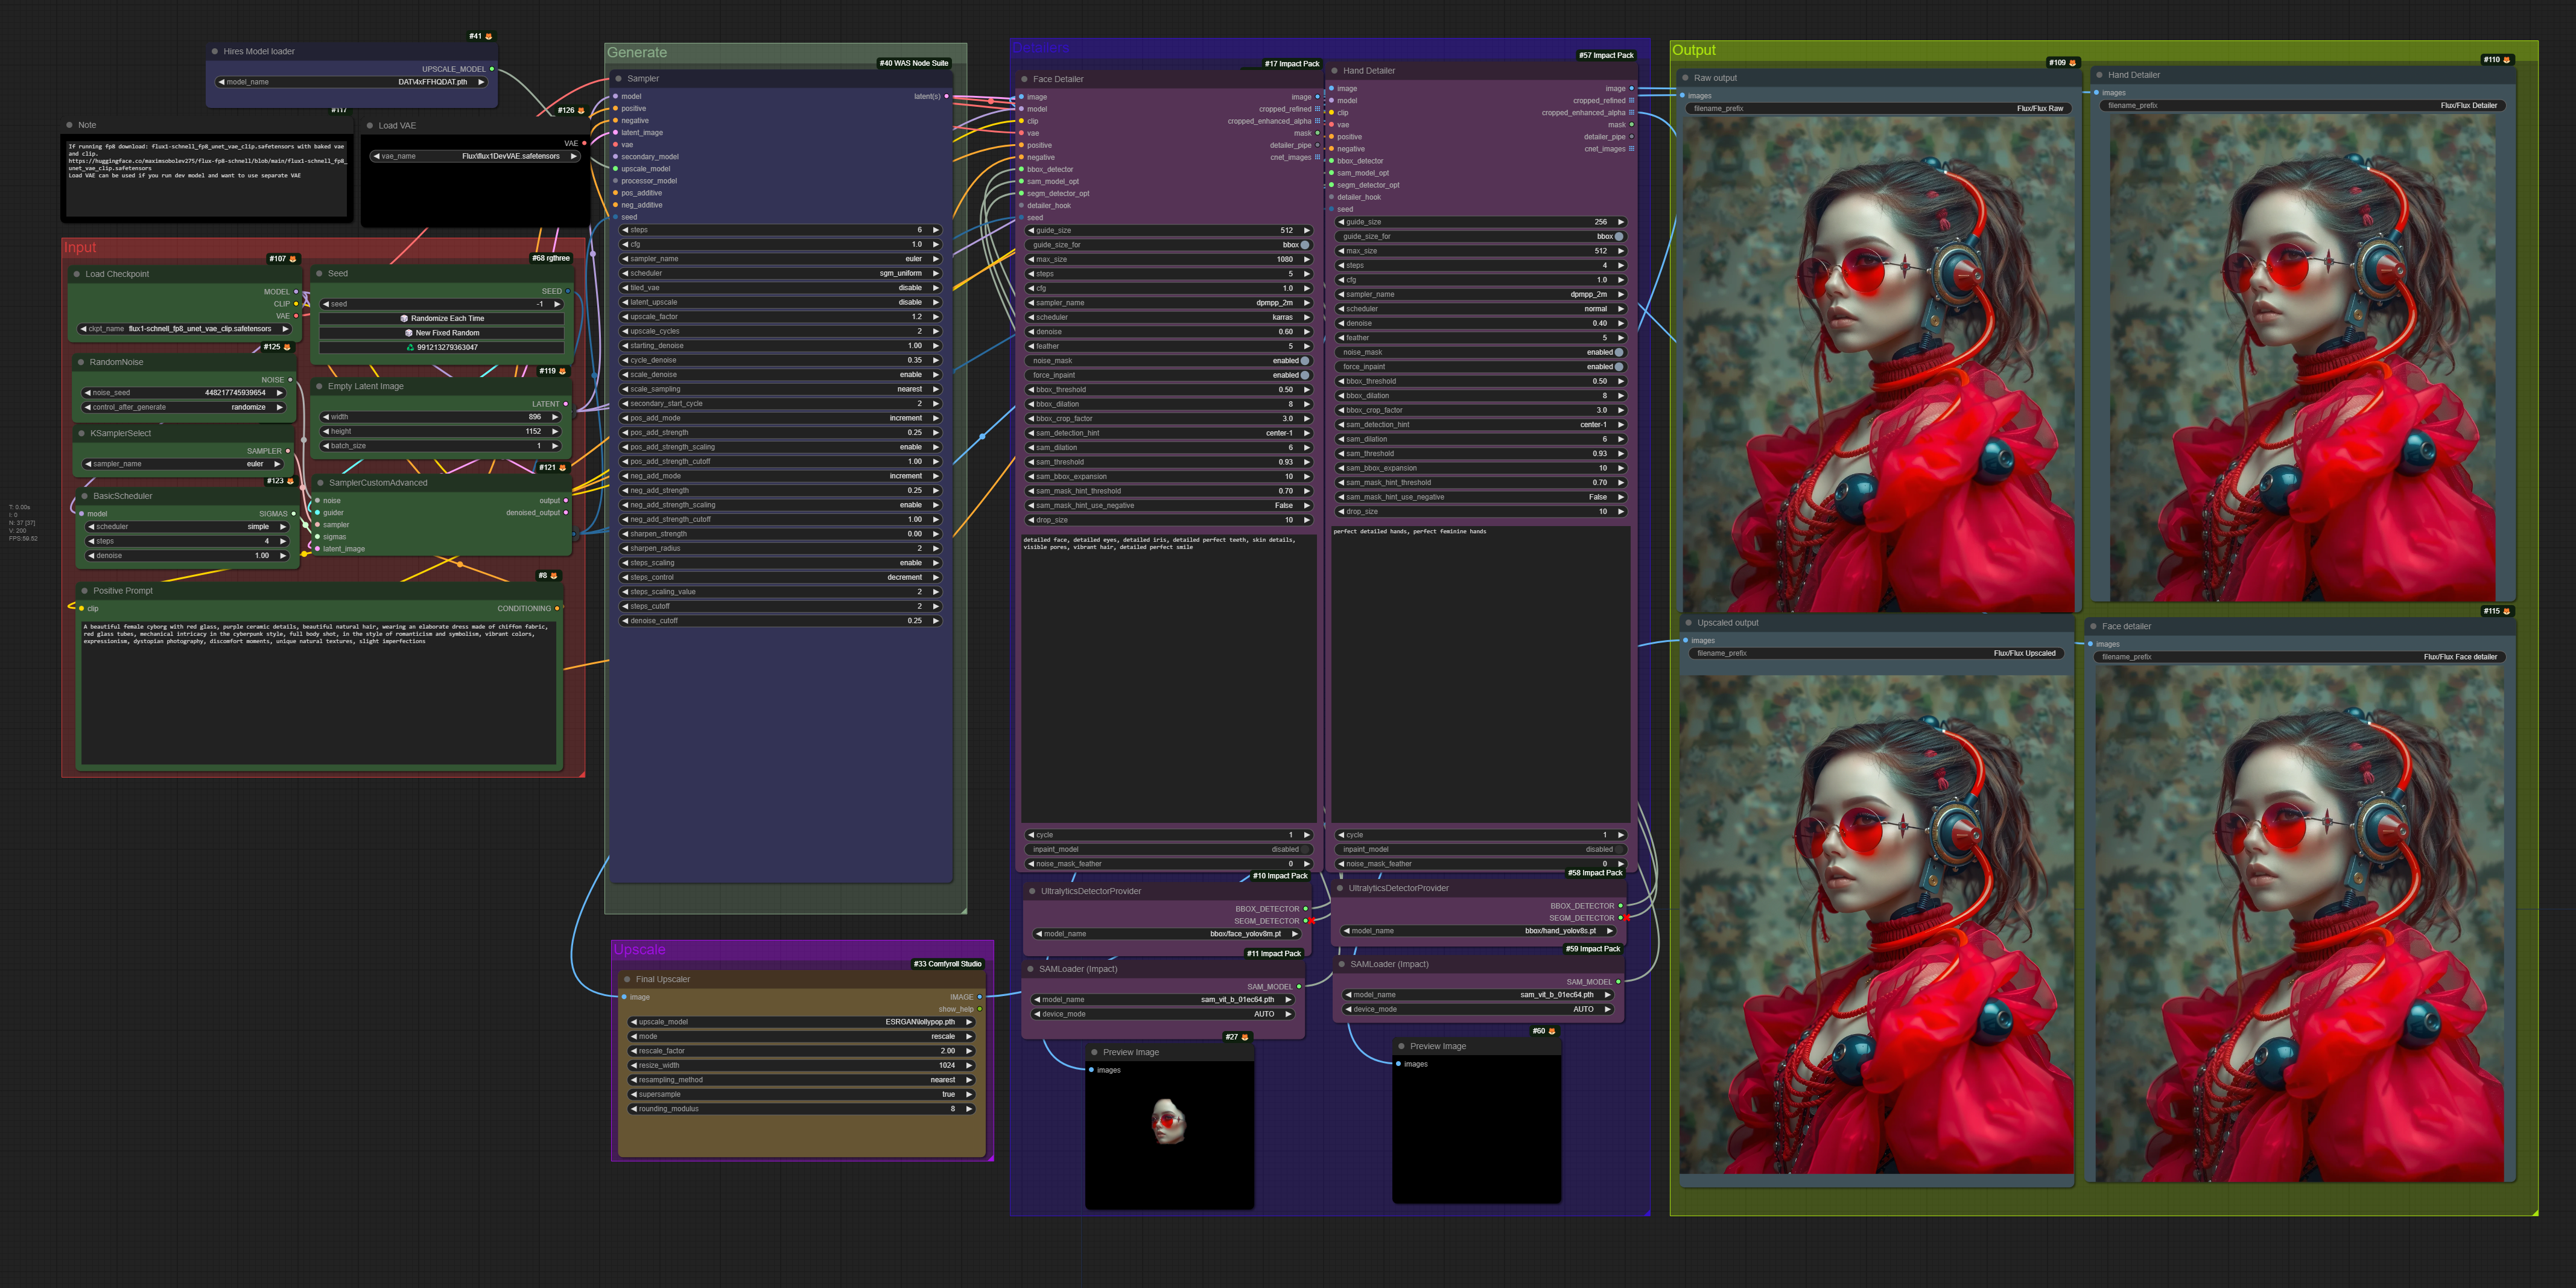Click the Final Upscaler node collapse dot

pyautogui.click(x=627, y=979)
